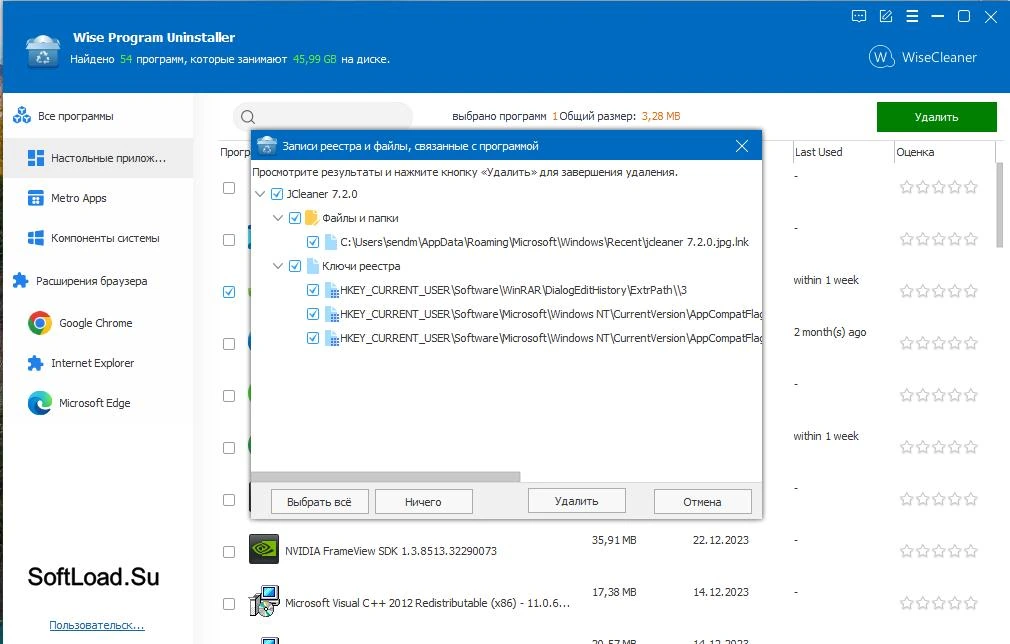The height and width of the screenshot is (644, 1010).
Task: Click the Visual C++ 2012 Redistributable icon
Action: [264, 601]
